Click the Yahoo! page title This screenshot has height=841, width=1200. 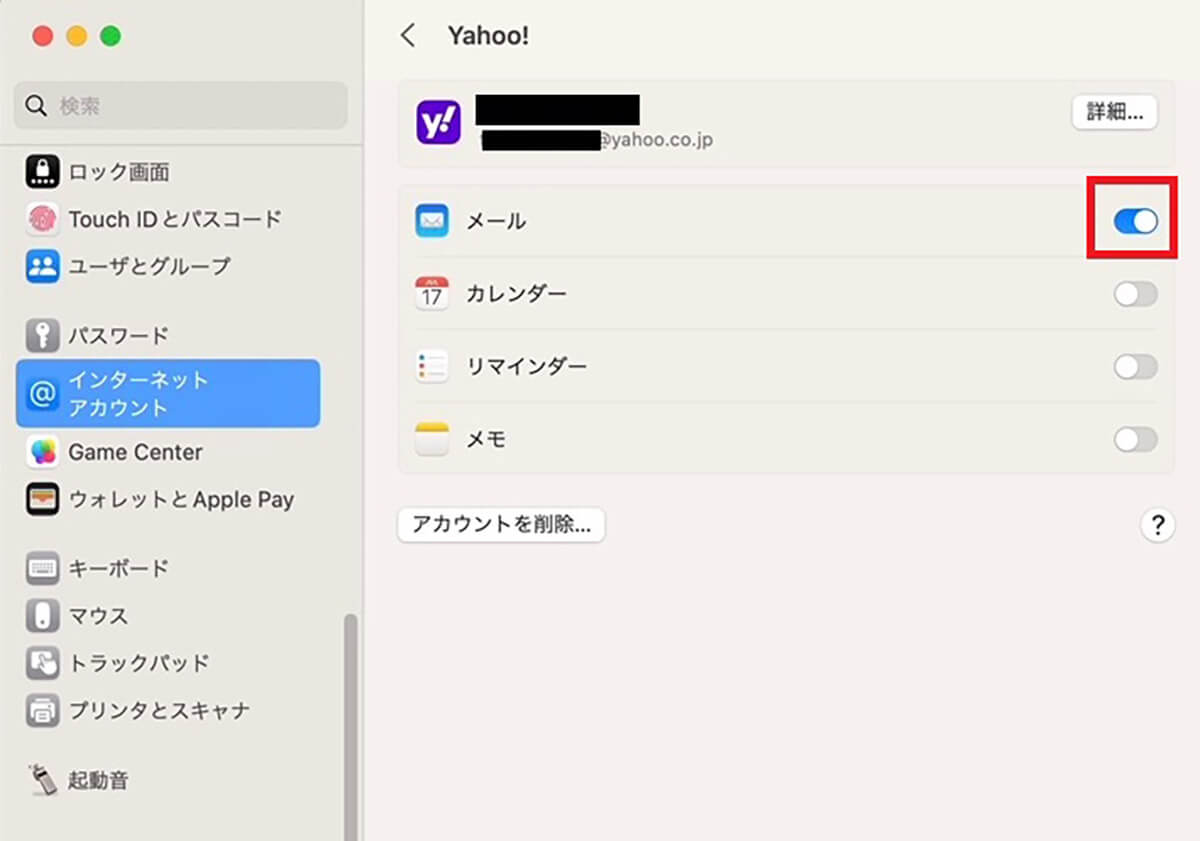488,36
